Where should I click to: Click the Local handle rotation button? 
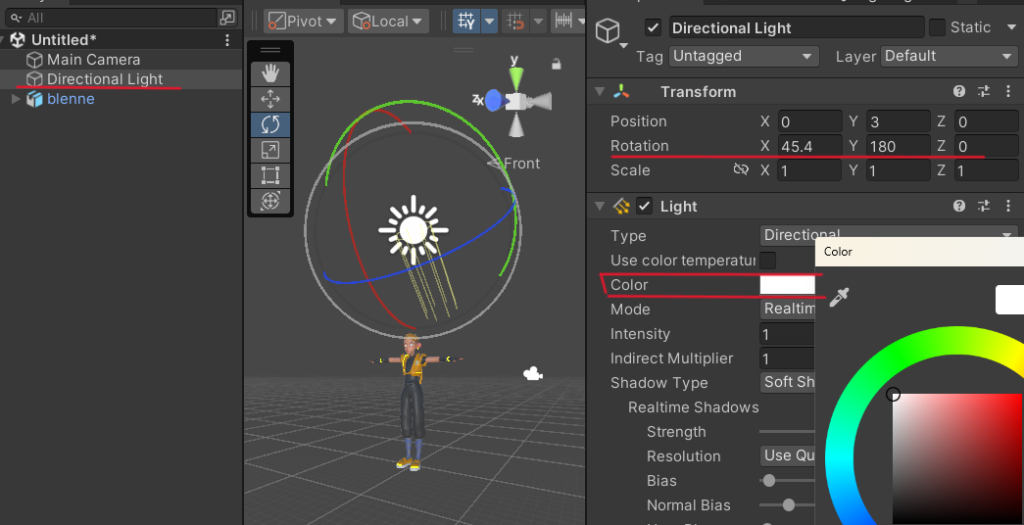click(388, 21)
